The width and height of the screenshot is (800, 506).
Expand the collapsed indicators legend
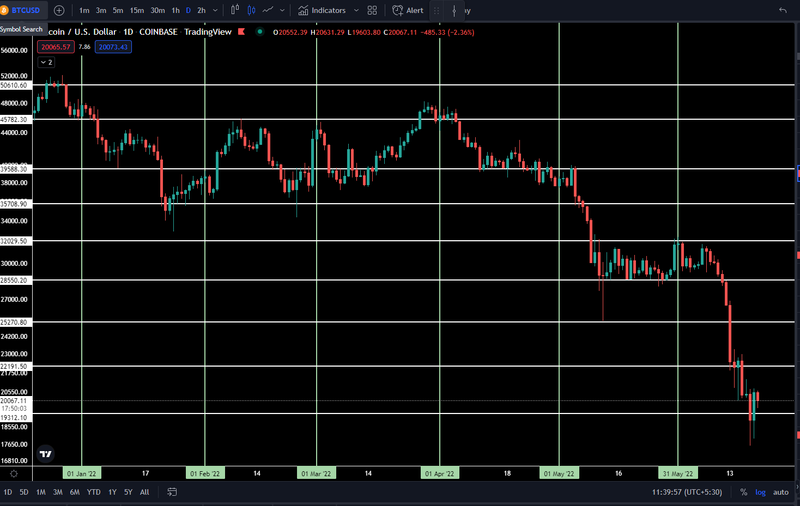46,62
